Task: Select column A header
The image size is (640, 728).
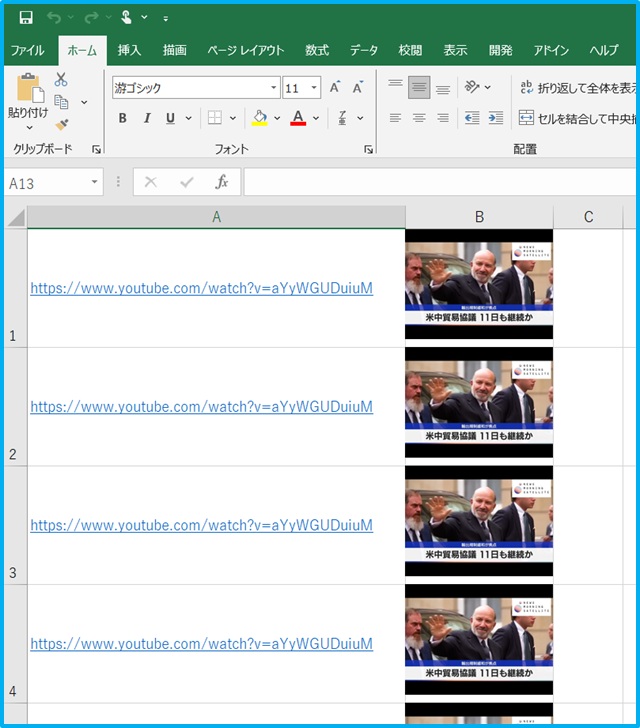Action: click(x=216, y=217)
